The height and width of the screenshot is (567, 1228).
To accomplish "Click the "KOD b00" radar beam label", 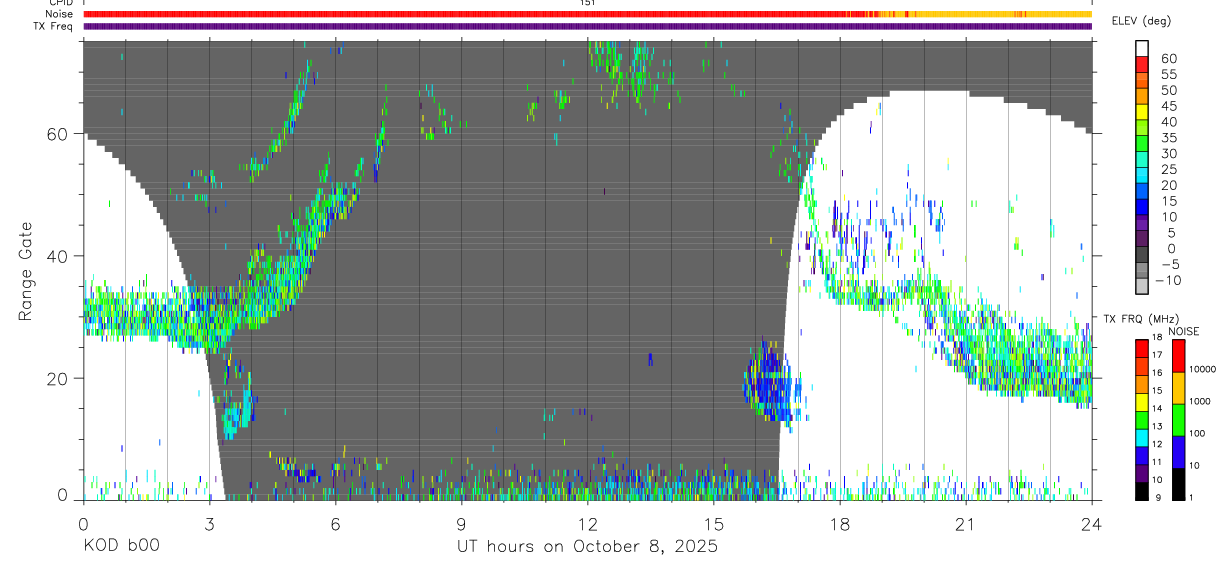I will 121,547.
